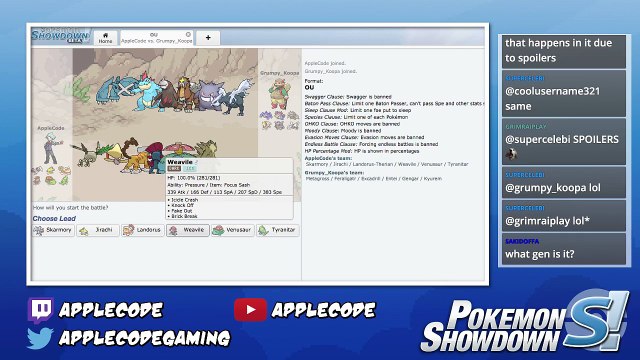Choose Tyranitar as lead

[278, 230]
